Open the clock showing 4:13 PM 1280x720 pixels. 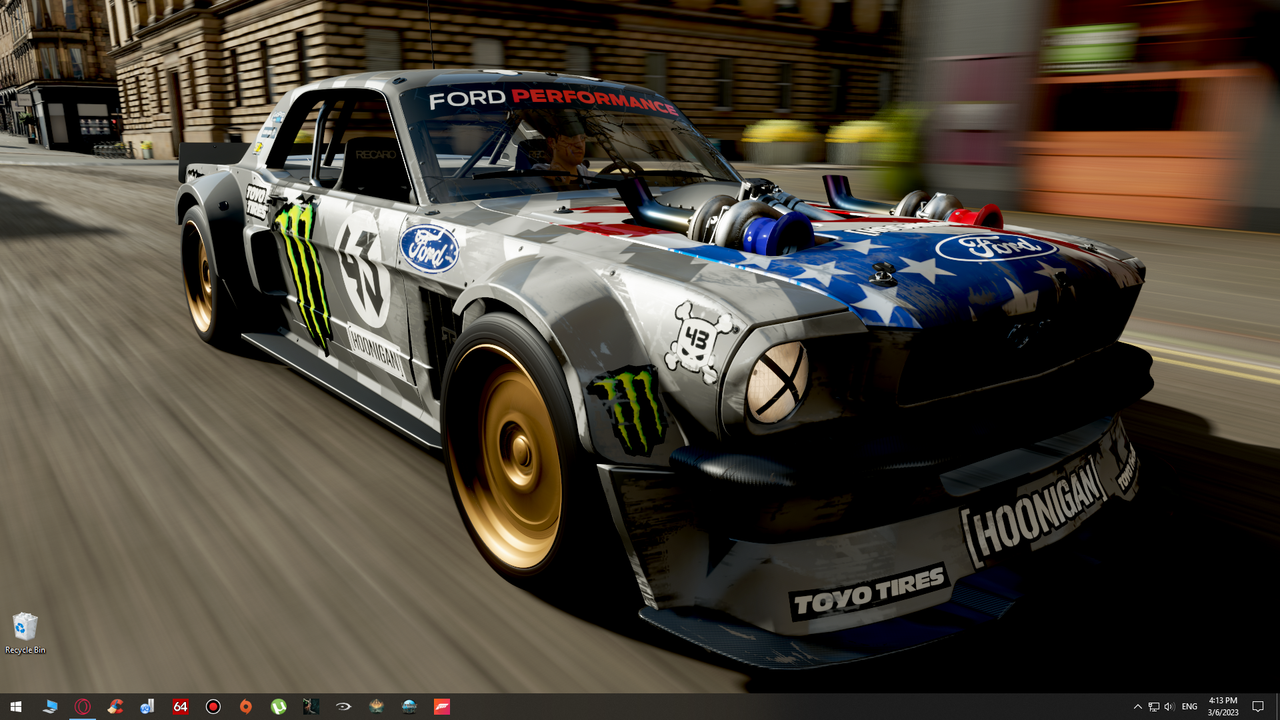[1223, 706]
